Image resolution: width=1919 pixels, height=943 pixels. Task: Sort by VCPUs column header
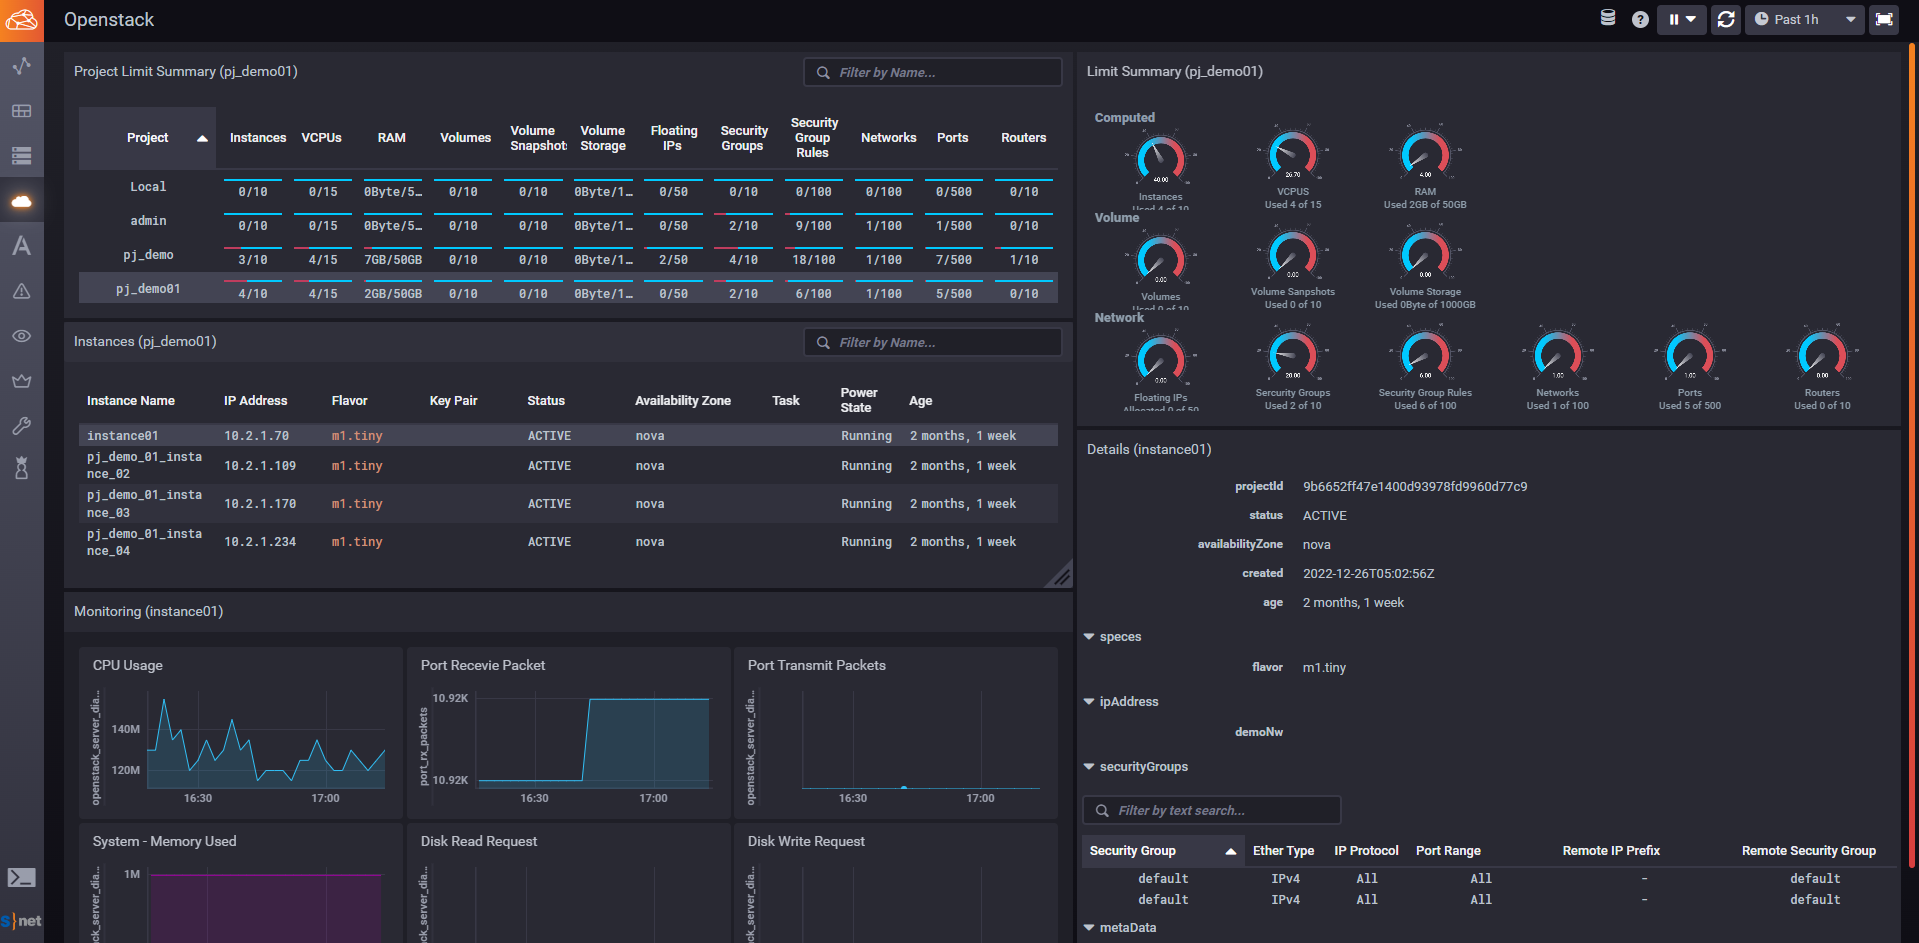point(322,138)
